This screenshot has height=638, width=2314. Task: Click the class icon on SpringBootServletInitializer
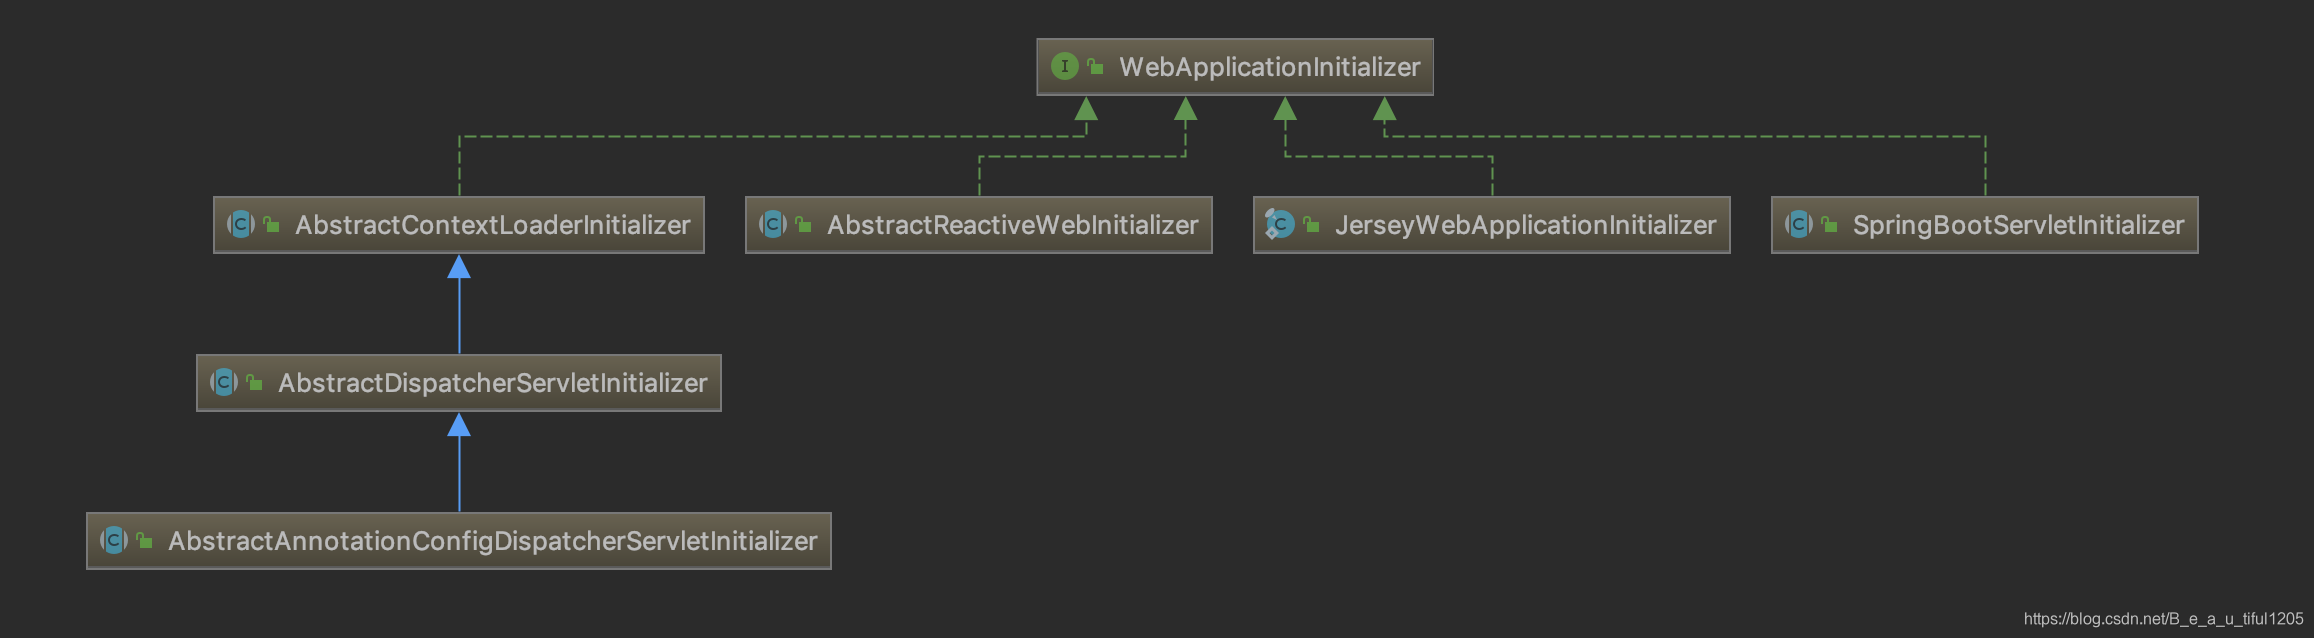[x=1799, y=225]
